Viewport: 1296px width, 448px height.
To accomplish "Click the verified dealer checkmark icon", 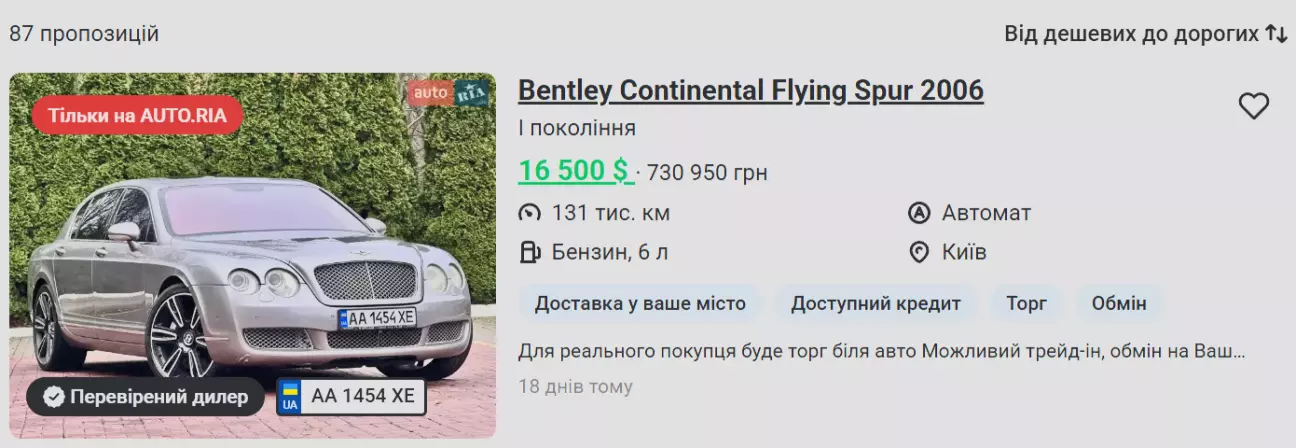I will point(54,397).
